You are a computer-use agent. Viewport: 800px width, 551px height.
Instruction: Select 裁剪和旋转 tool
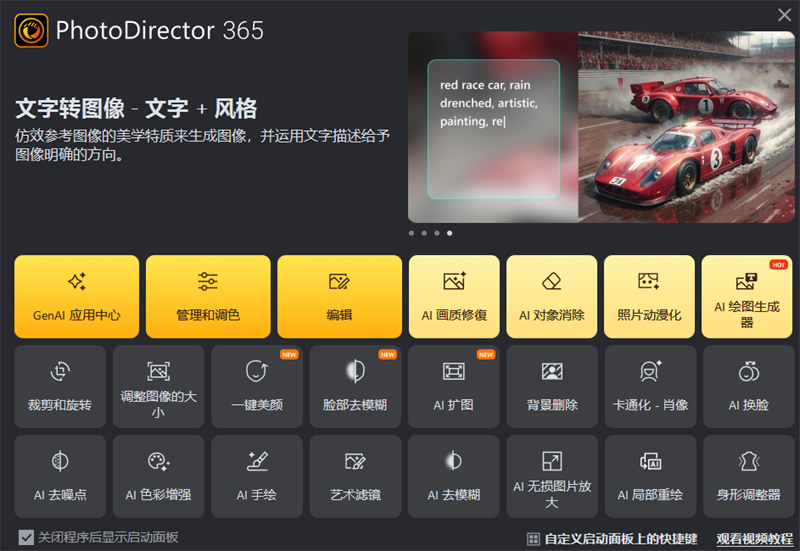pyautogui.click(x=60, y=386)
